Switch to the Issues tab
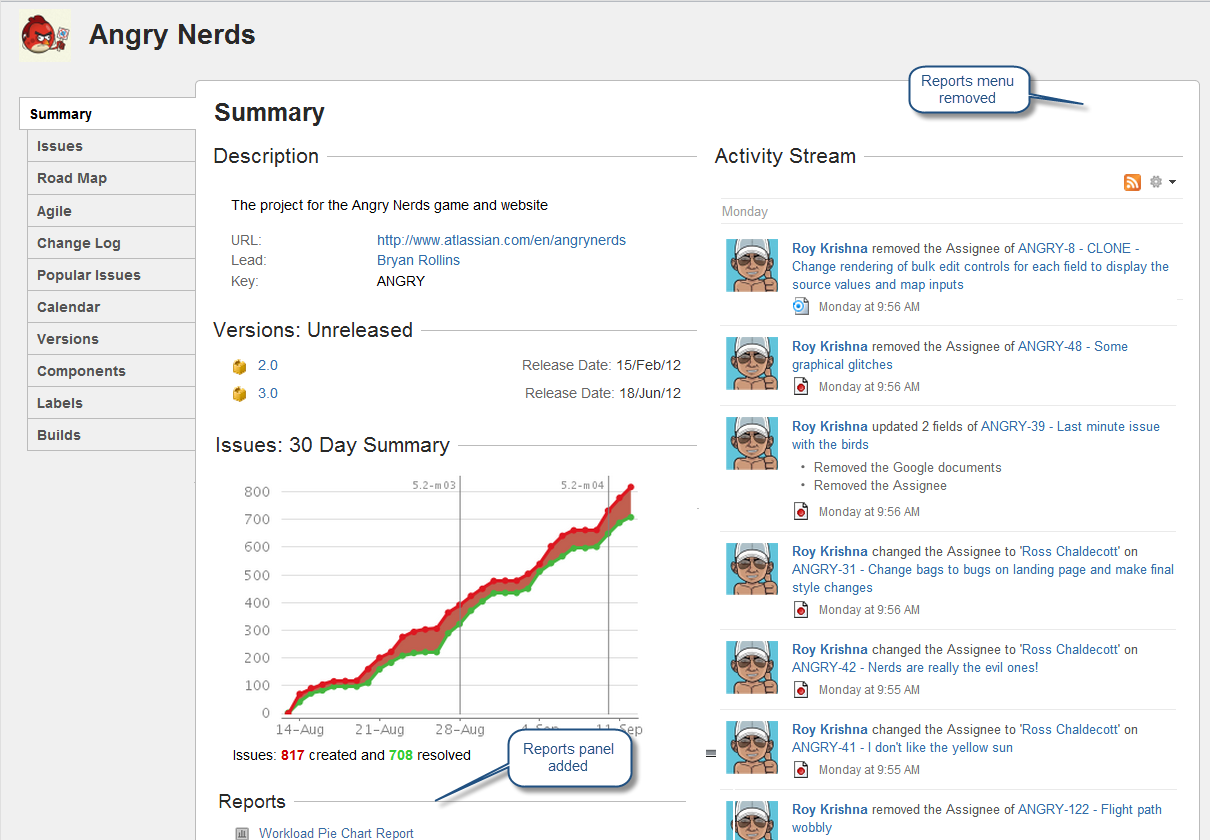The height and width of the screenshot is (840, 1210). (x=112, y=146)
